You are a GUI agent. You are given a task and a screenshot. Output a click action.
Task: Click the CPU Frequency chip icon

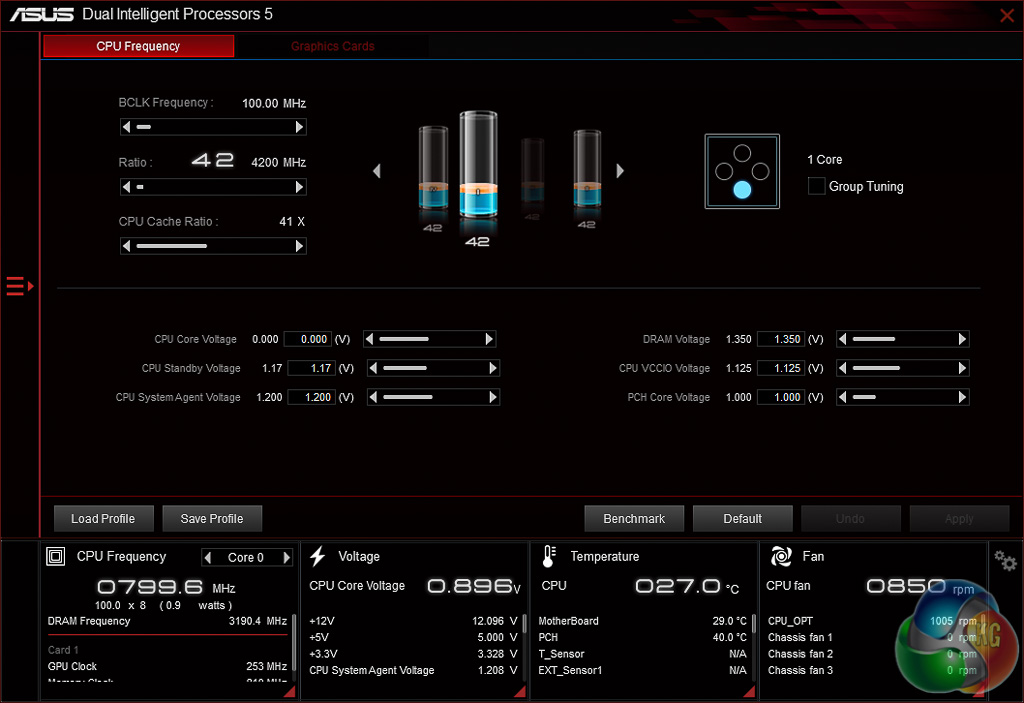(57, 557)
